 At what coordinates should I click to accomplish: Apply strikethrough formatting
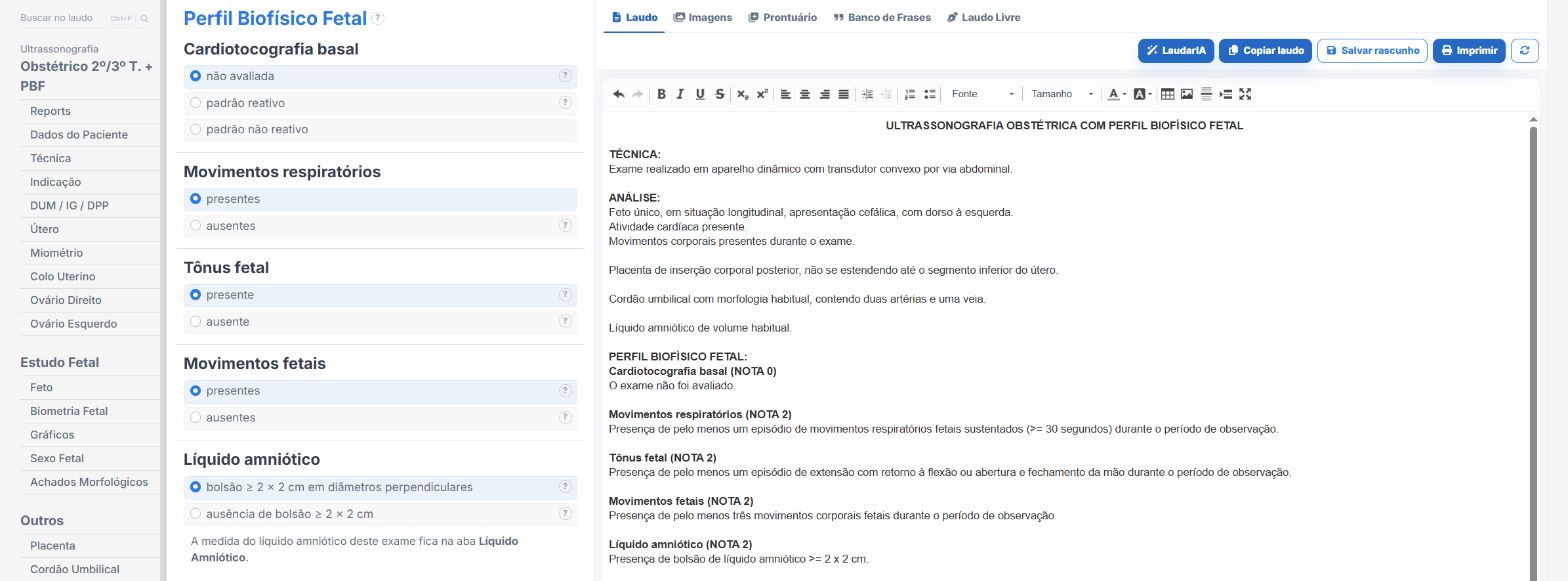[720, 94]
